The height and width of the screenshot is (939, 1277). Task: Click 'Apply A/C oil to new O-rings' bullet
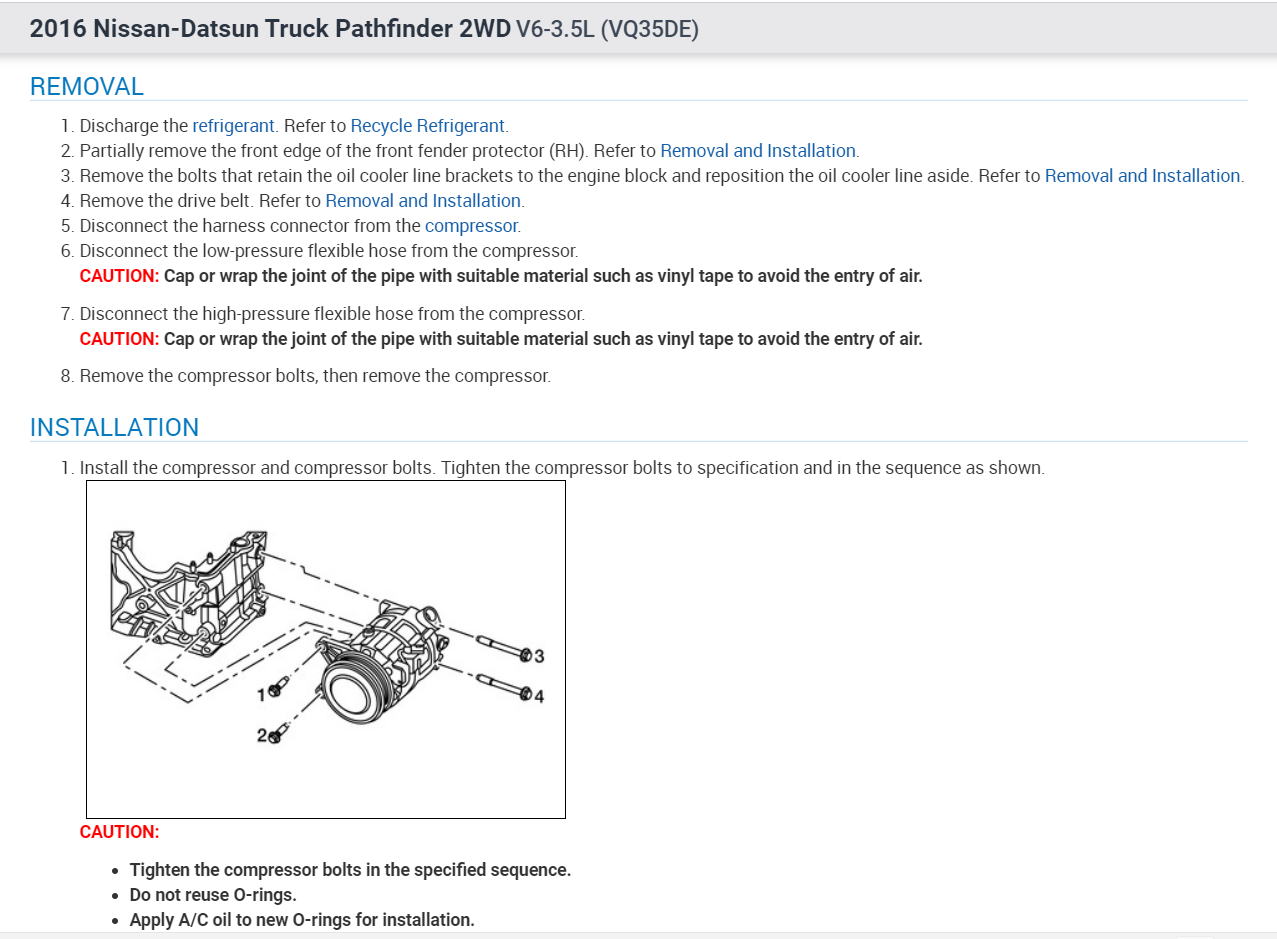(302, 920)
